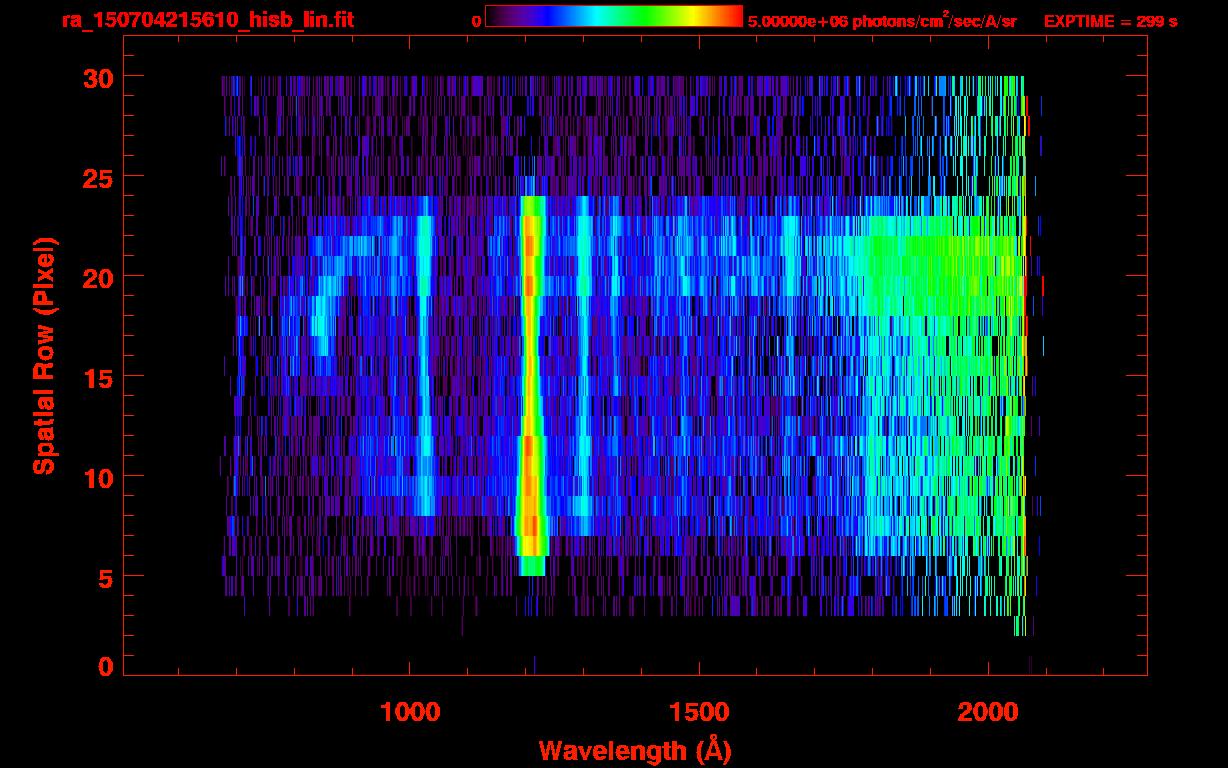Screen dimensions: 1228x768
Task: Click the 5.00000e+06 photons colorbar maximum label
Action: [x=882, y=21]
